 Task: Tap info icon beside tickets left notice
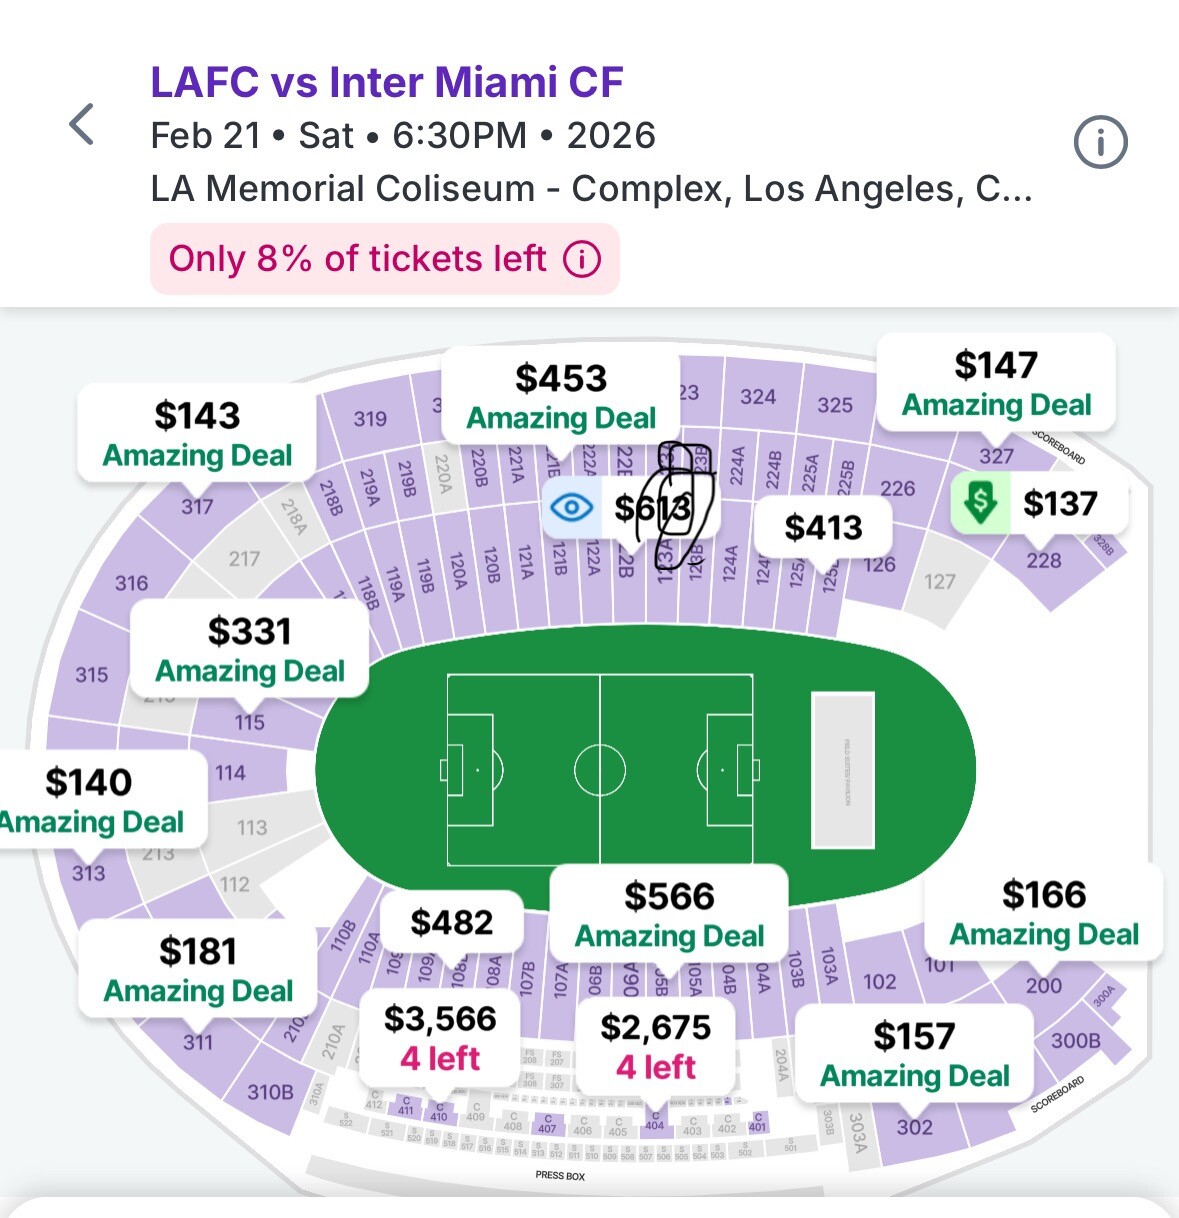582,259
